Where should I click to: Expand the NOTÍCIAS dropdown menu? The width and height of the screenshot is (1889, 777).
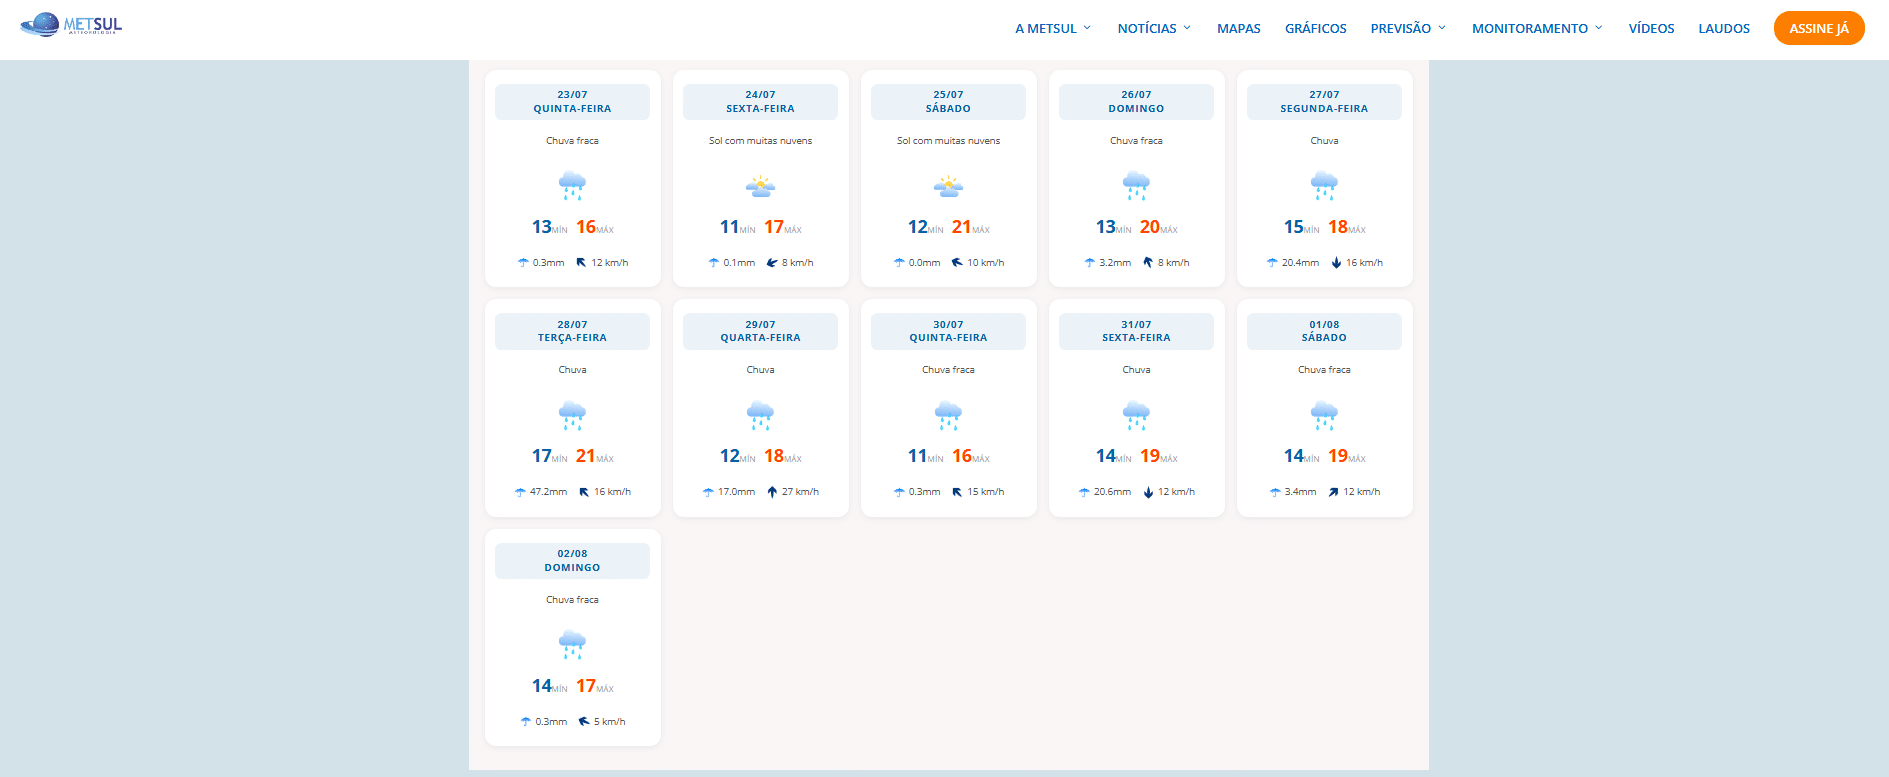(x=1154, y=29)
